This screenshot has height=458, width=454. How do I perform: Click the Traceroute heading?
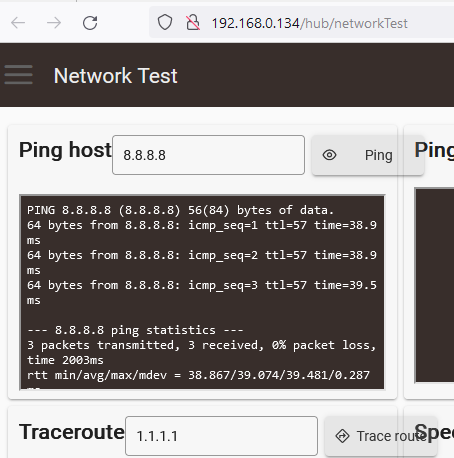pyautogui.click(x=72, y=432)
